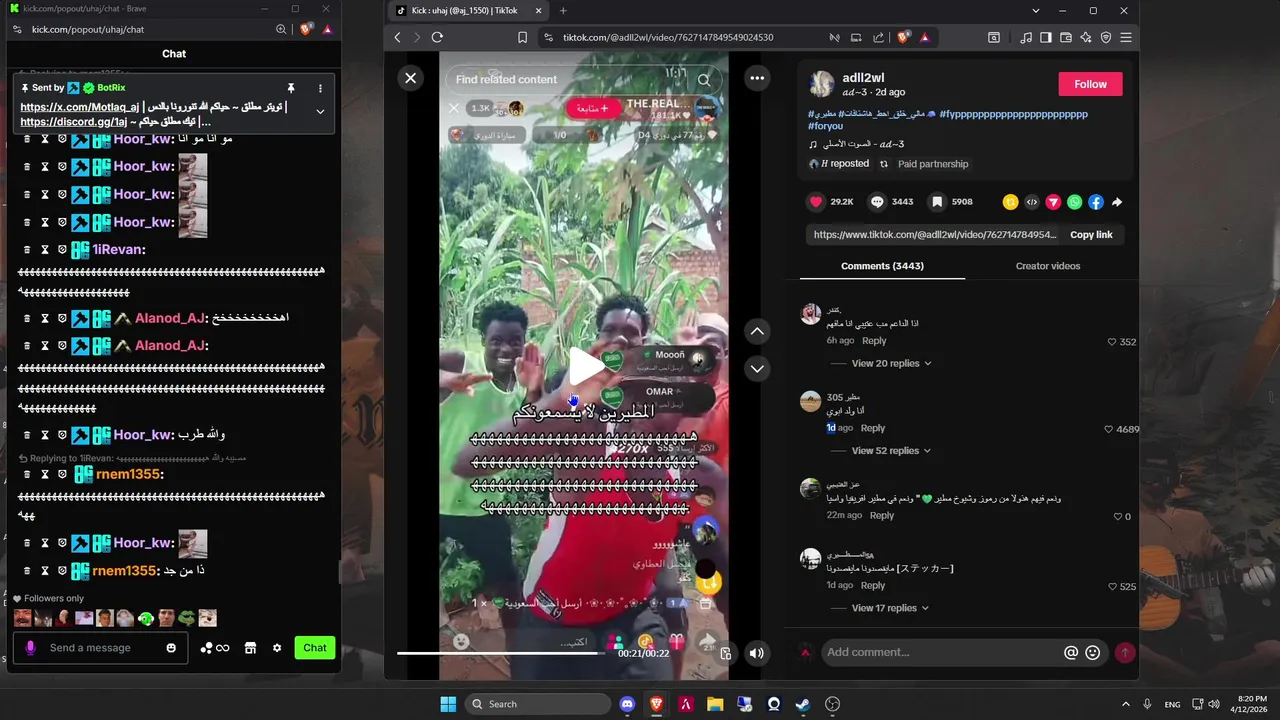Go to the previous video with up arrow
The height and width of the screenshot is (720, 1280).
[x=757, y=331]
